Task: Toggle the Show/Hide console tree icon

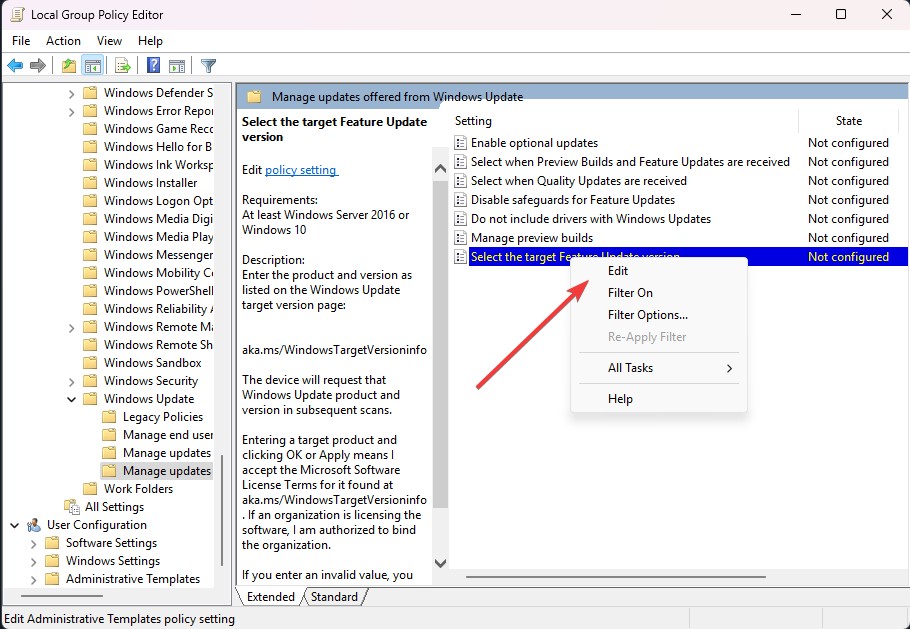Action: 92,66
